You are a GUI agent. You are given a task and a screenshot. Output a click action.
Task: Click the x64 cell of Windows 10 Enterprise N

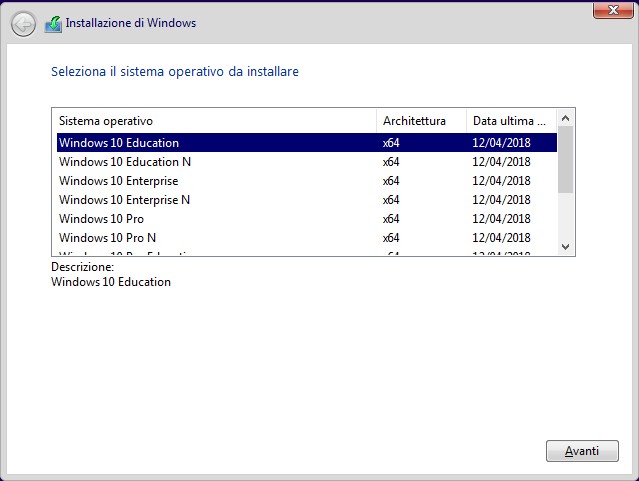[x=391, y=200]
